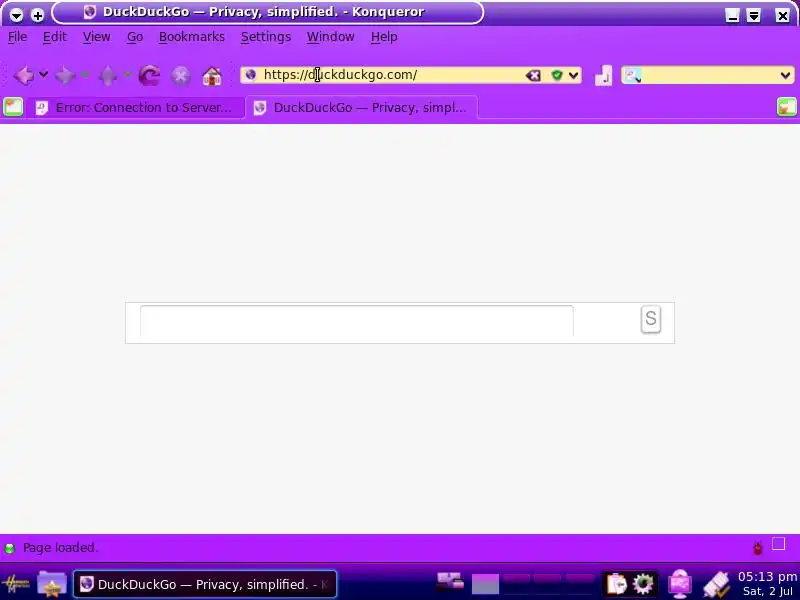The width and height of the screenshot is (800, 600).
Task: Open a new tab via left tab-bar button
Action: tap(13, 107)
